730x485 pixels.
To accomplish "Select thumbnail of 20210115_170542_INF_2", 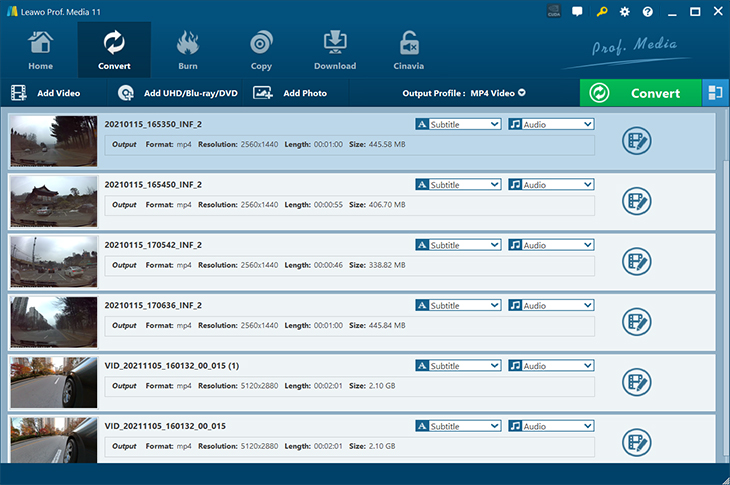I will click(54, 262).
